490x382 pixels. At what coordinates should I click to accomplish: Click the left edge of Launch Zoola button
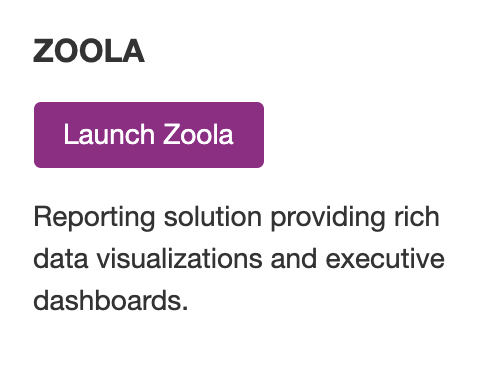coord(36,135)
